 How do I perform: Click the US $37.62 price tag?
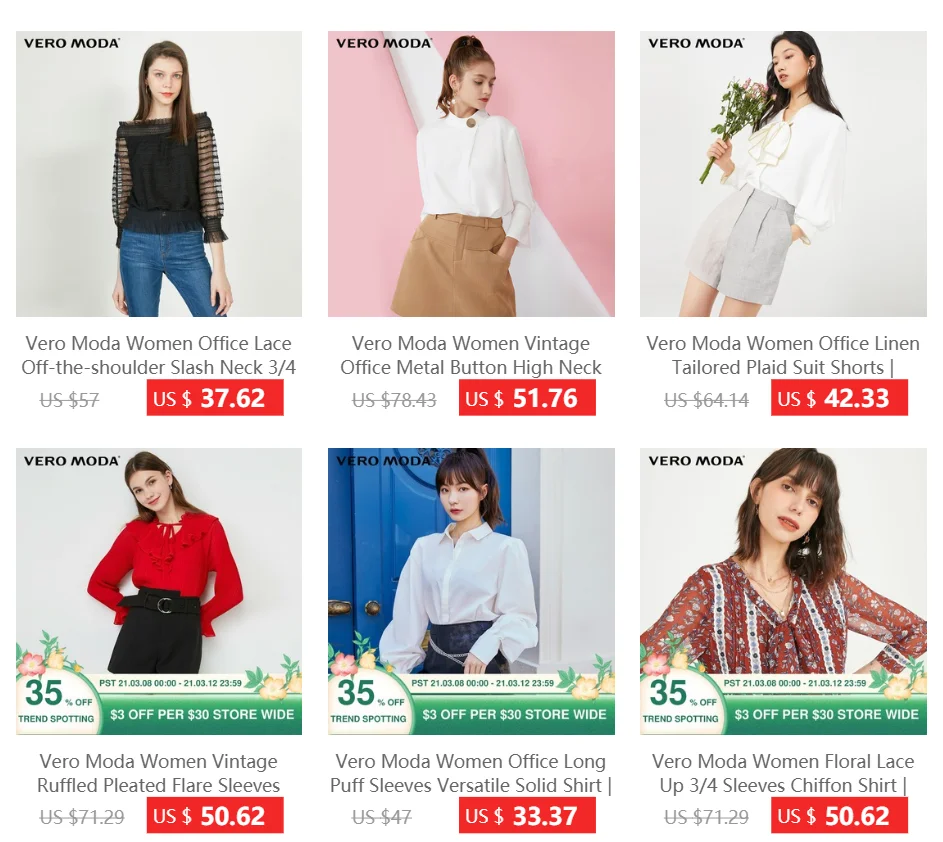tap(215, 398)
